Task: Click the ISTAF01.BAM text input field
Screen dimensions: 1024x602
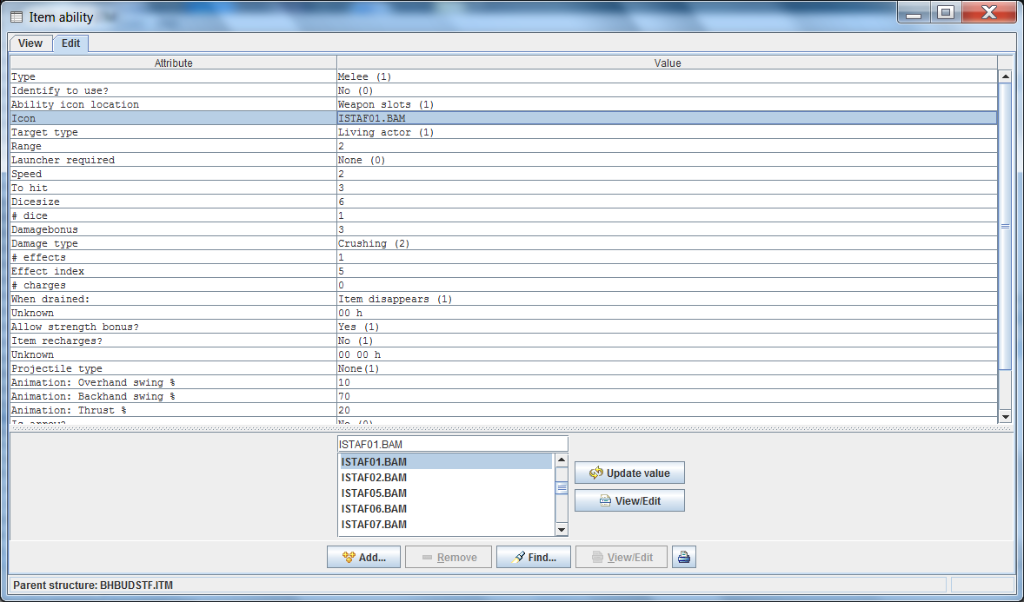Action: [452, 444]
